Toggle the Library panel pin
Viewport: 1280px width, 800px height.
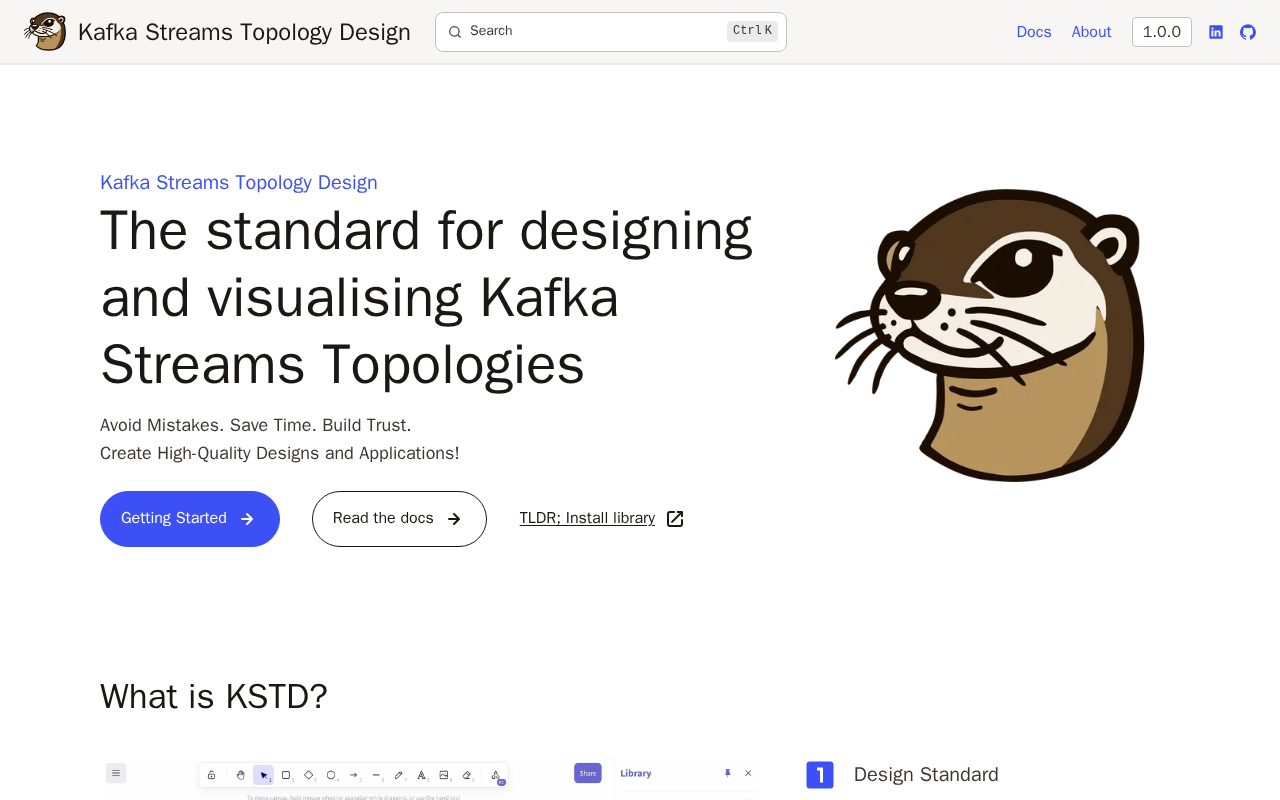coord(727,773)
